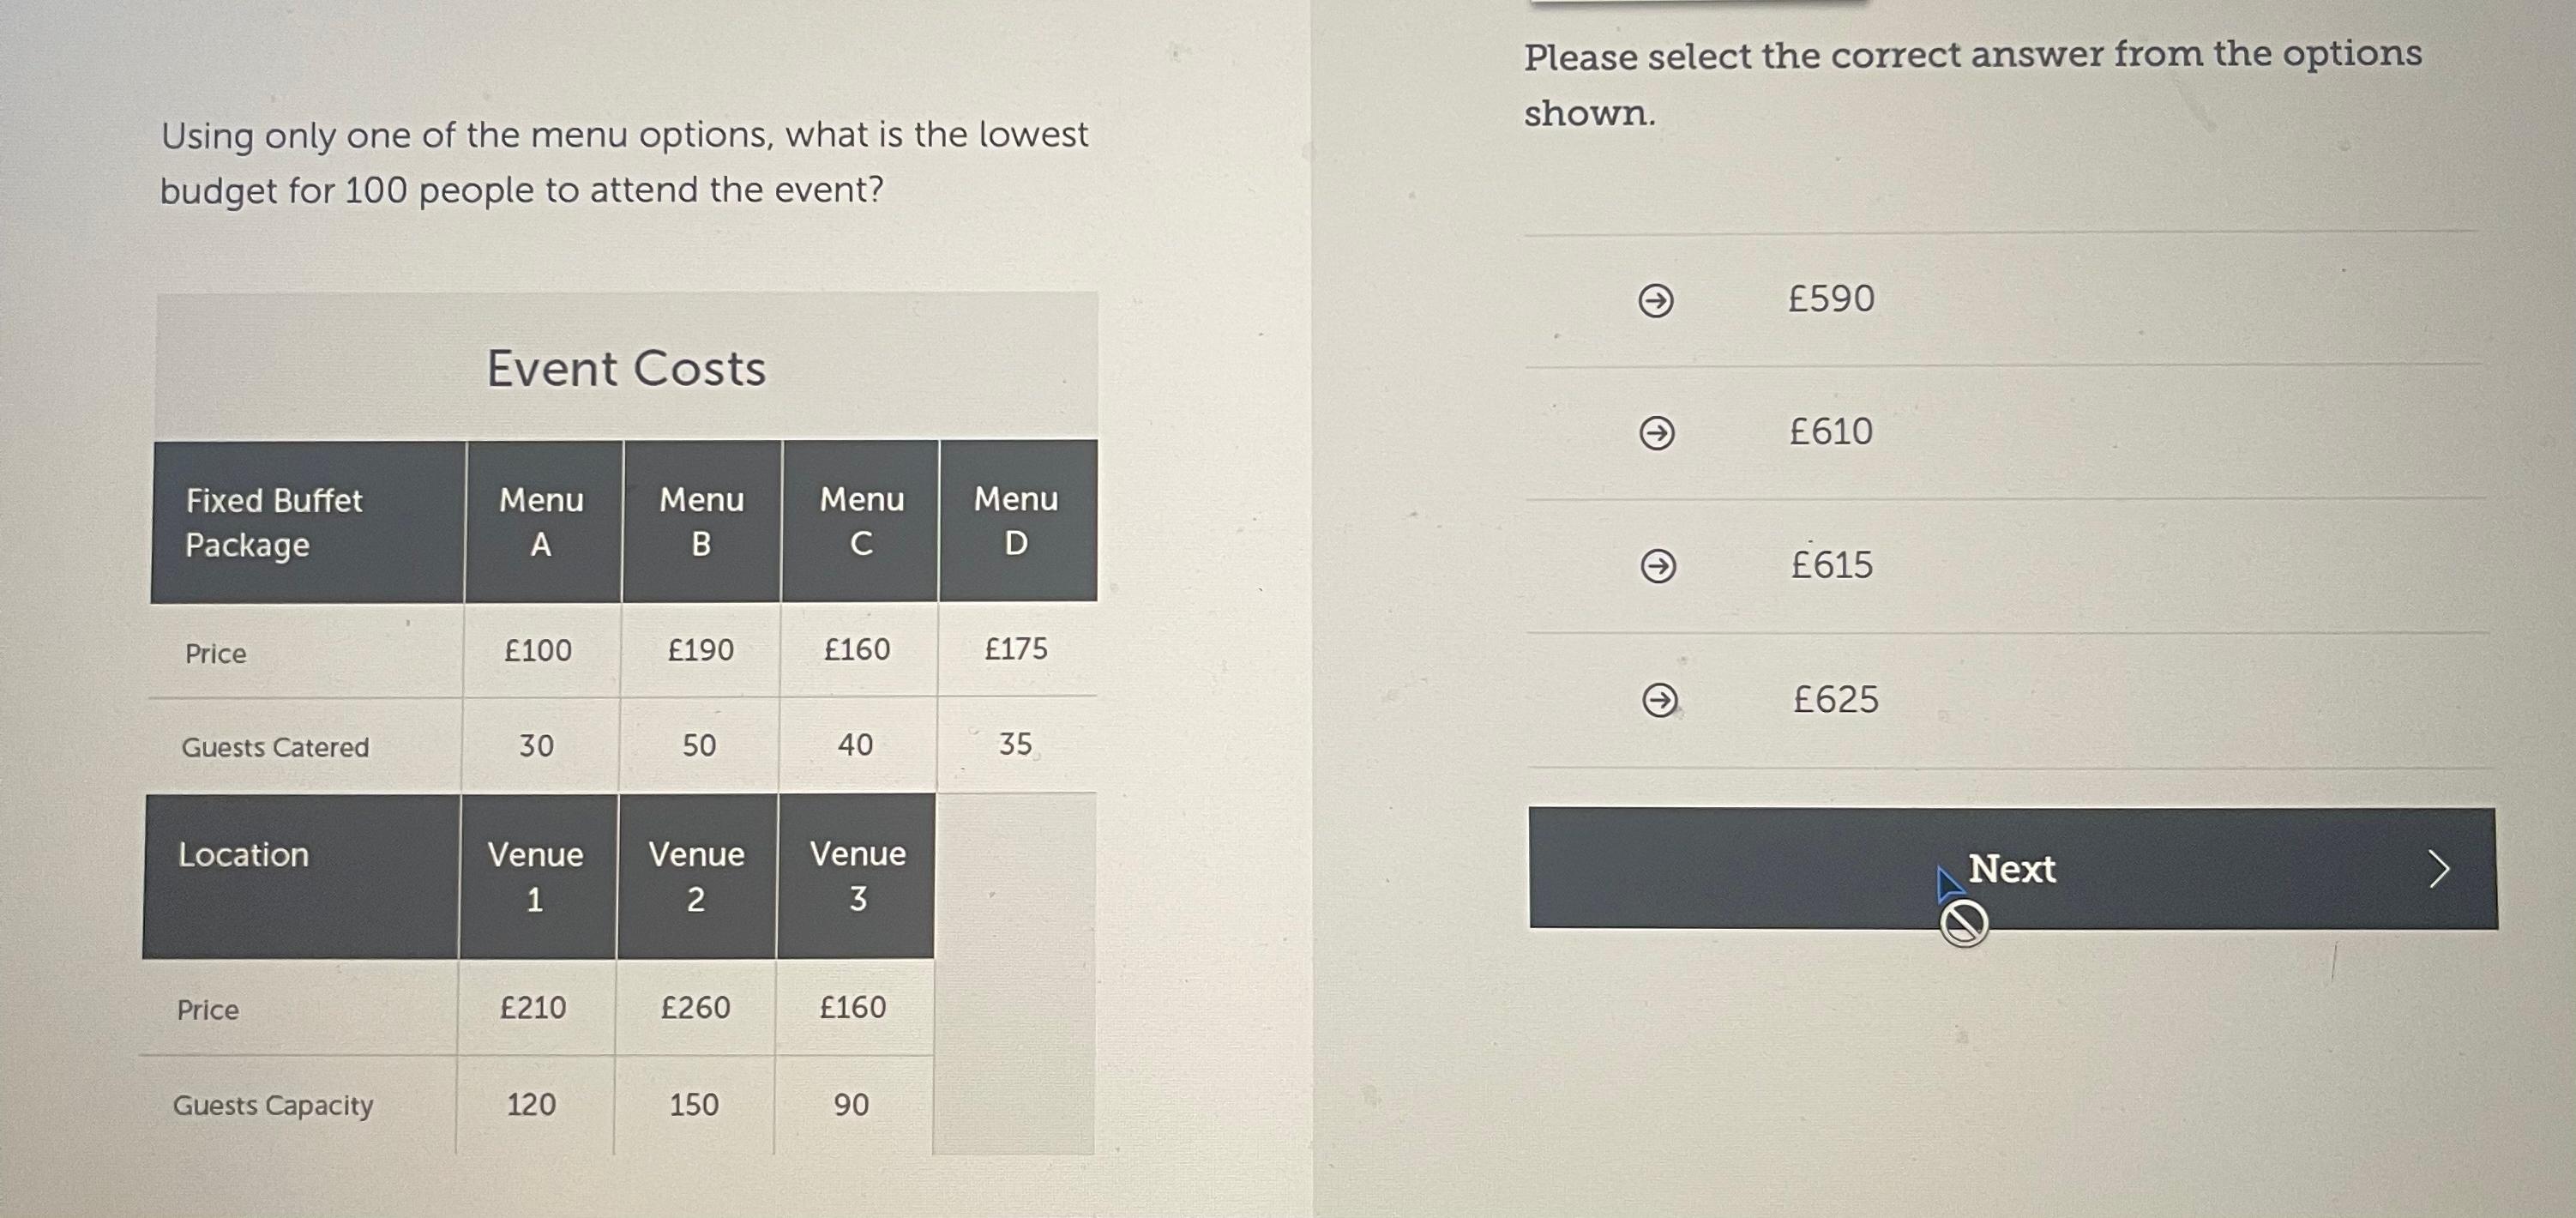The image size is (2576, 1218).
Task: Click the Venue 1 column header
Action: pos(537,876)
